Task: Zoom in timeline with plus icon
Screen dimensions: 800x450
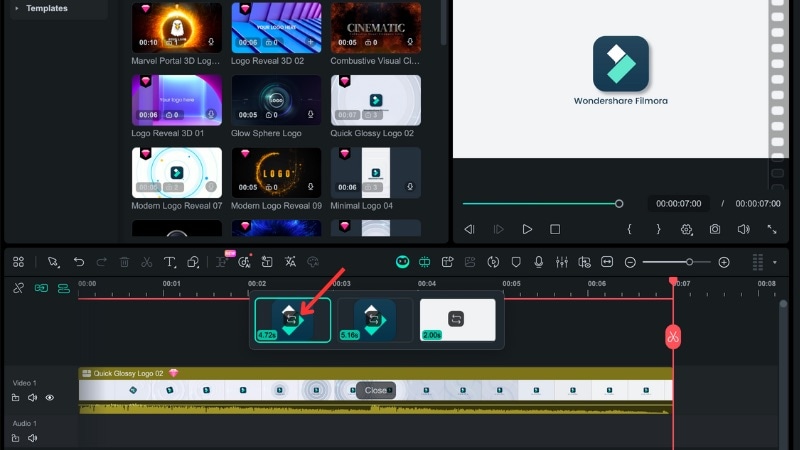Action: (x=723, y=262)
